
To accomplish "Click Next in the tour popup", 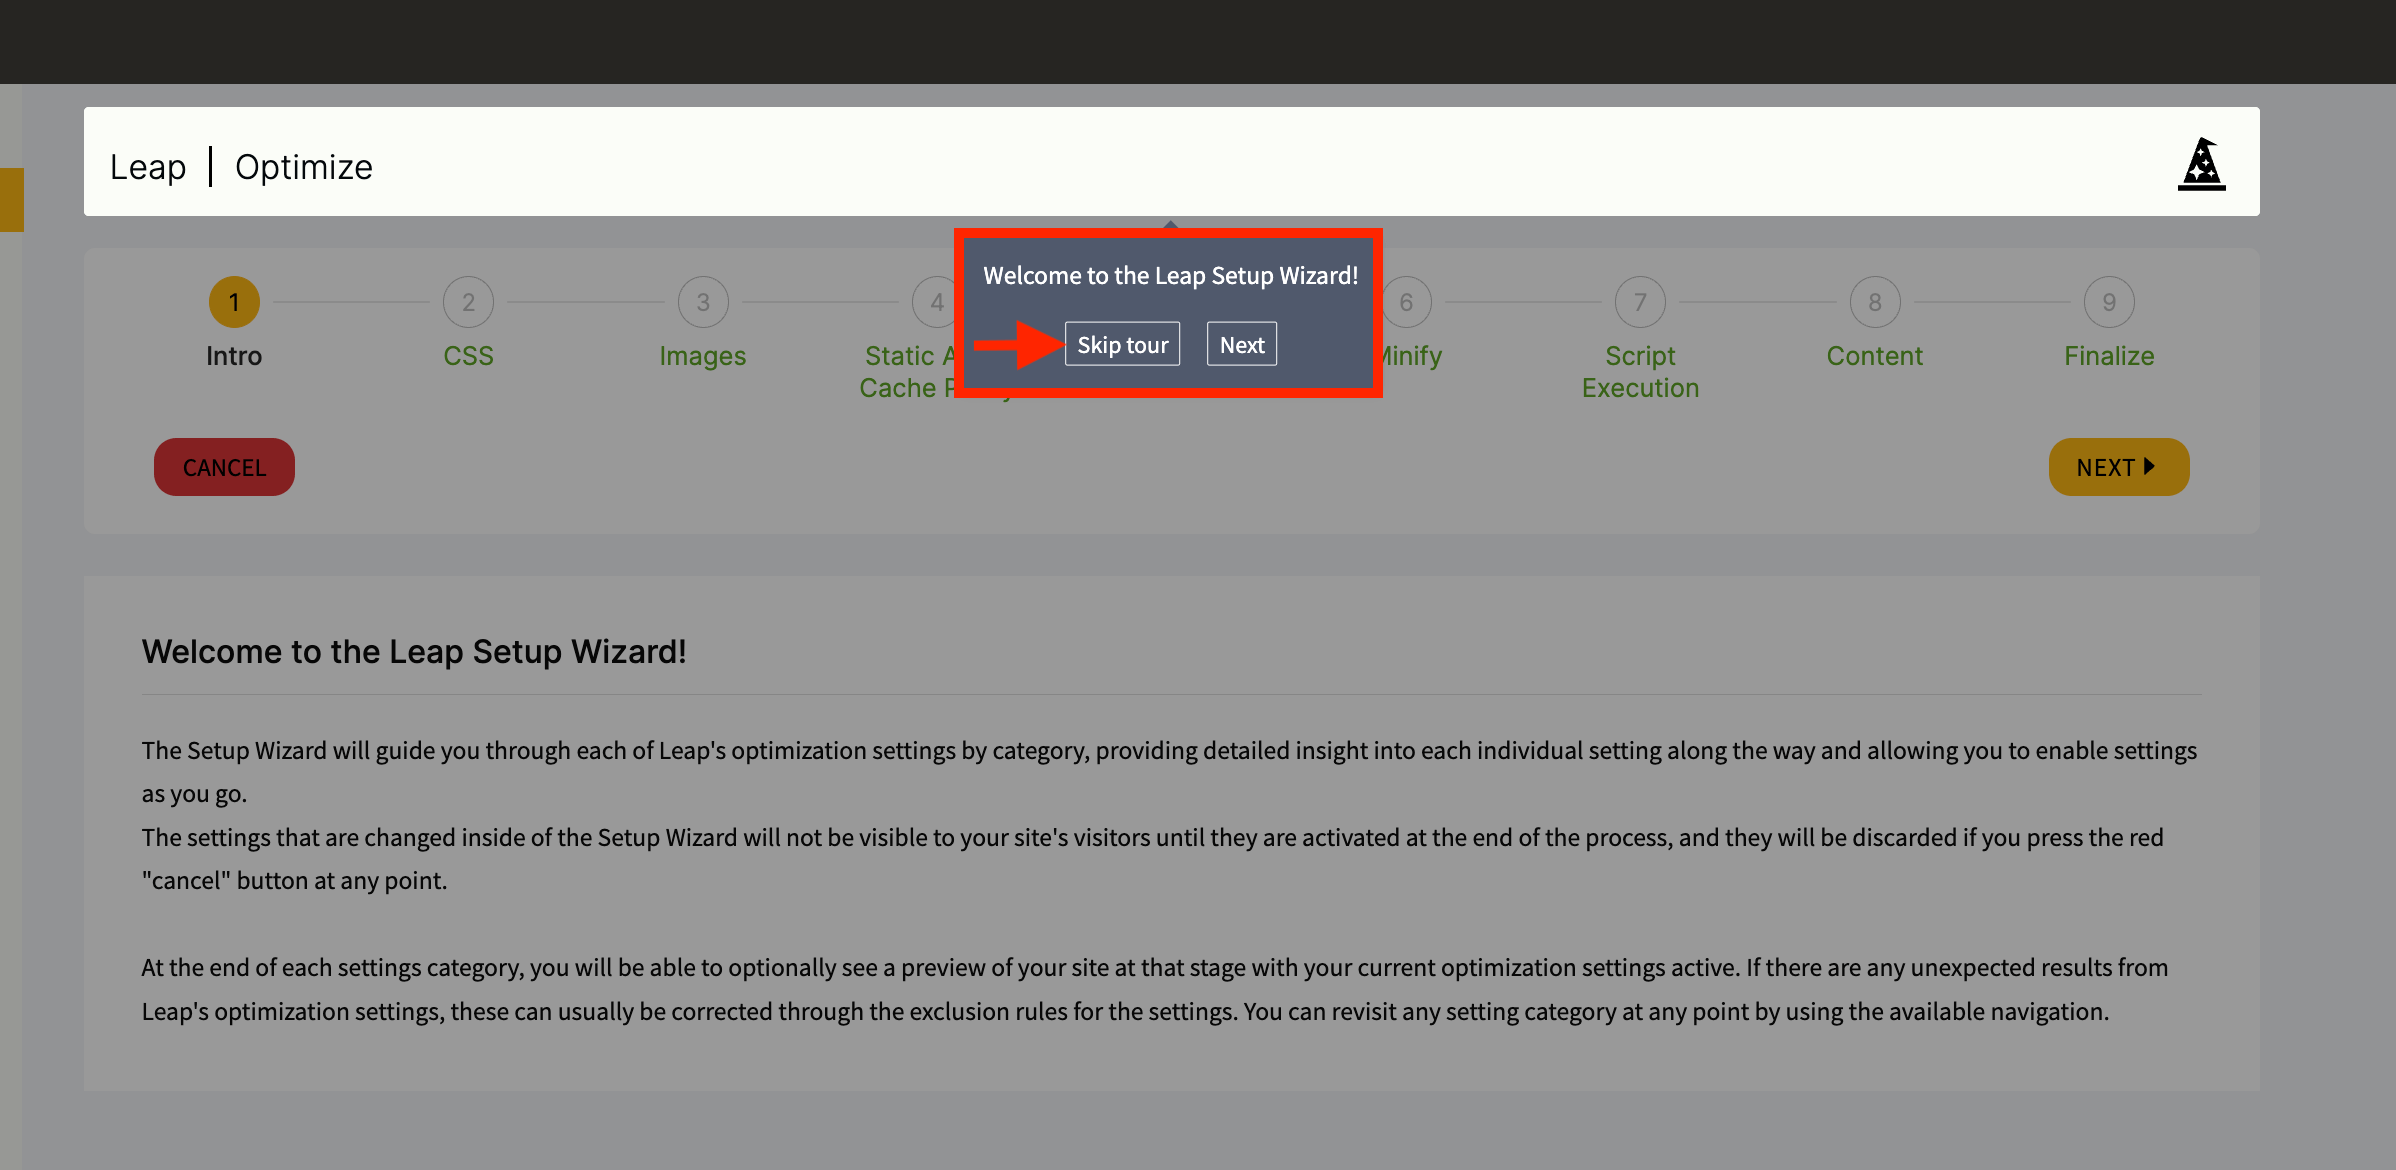I will tap(1242, 344).
